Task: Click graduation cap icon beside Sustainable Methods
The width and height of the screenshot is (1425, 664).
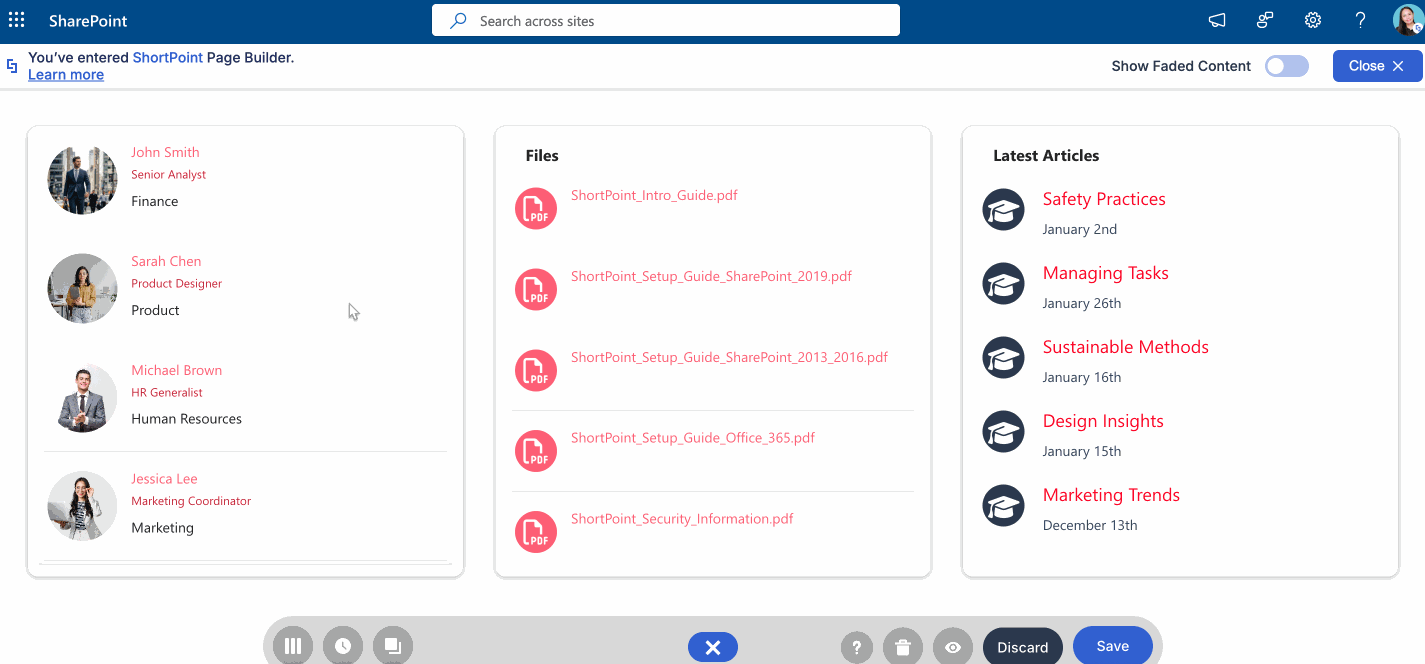Action: click(x=1003, y=358)
